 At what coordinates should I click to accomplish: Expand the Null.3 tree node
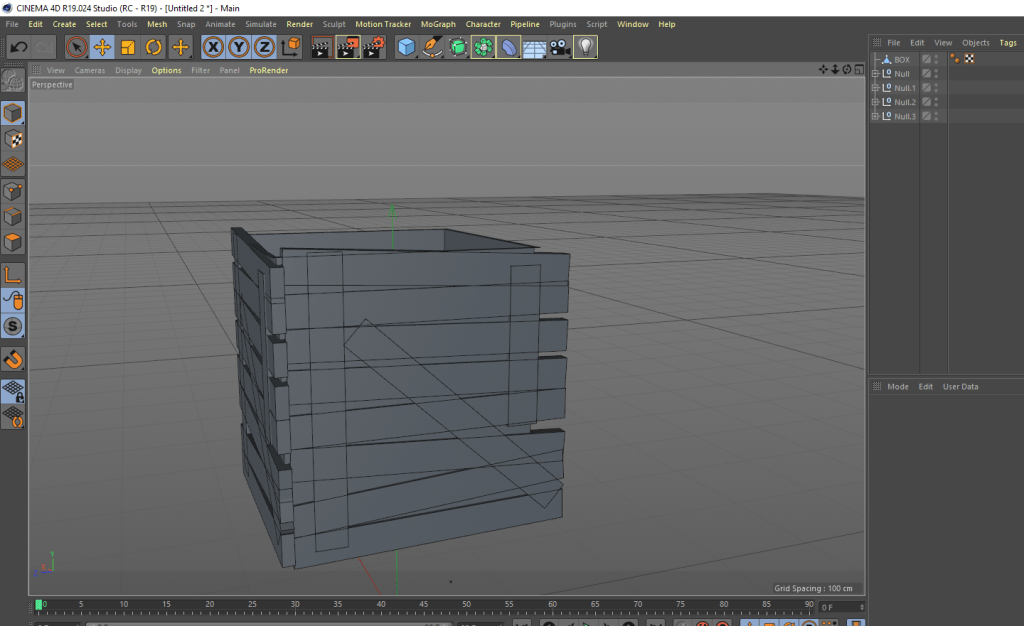tap(875, 116)
